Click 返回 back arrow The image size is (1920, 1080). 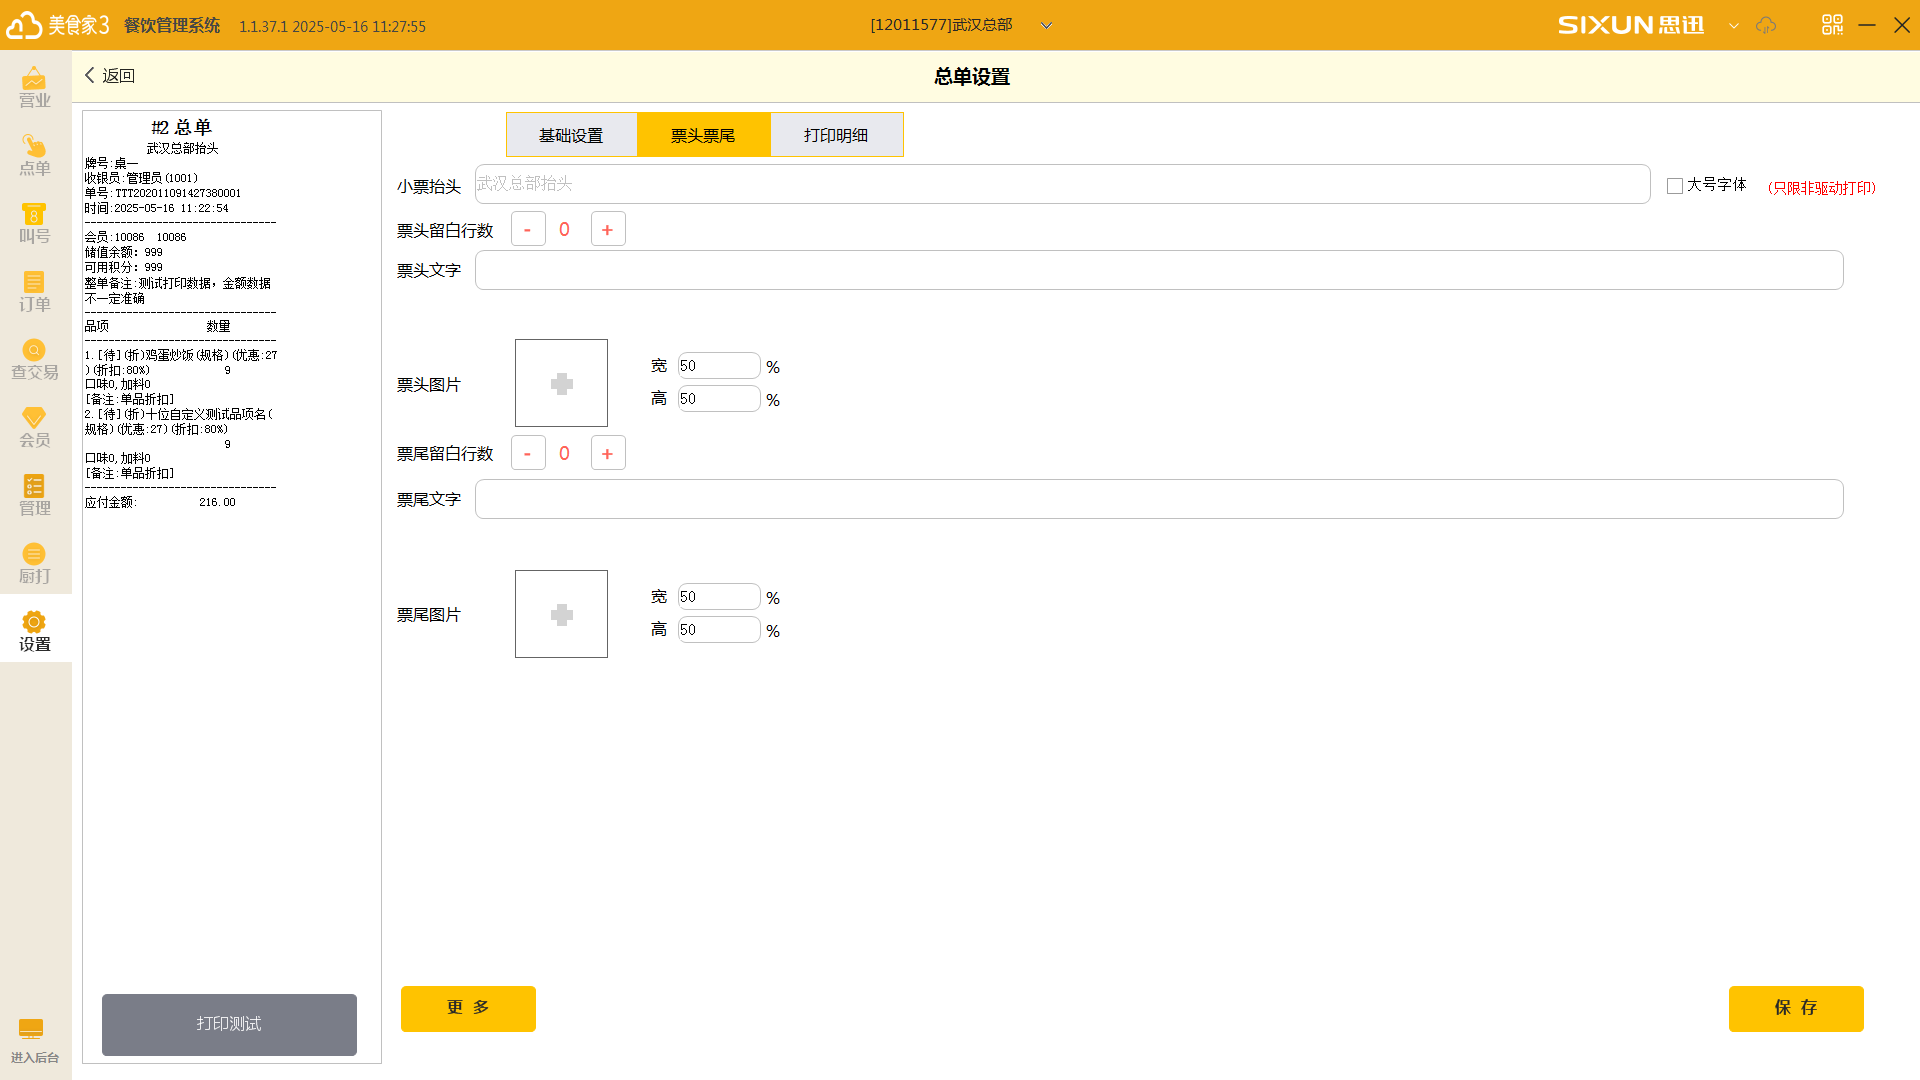pos(109,76)
